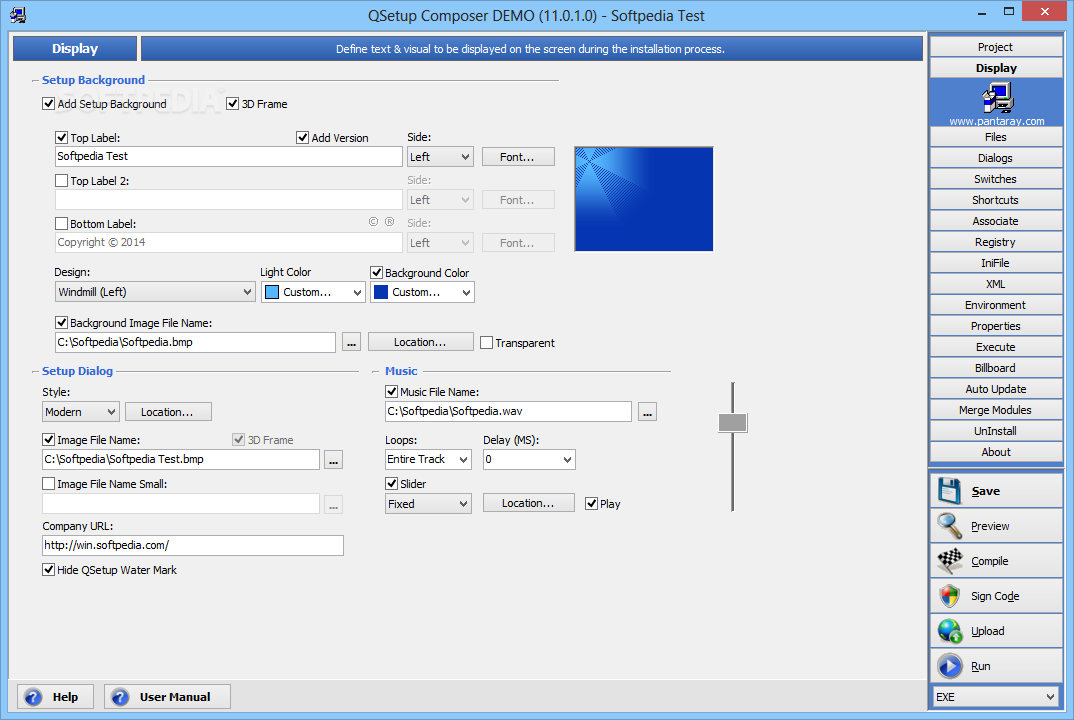This screenshot has height=720, width=1074.
Task: Open the Auto Update section
Action: [996, 389]
